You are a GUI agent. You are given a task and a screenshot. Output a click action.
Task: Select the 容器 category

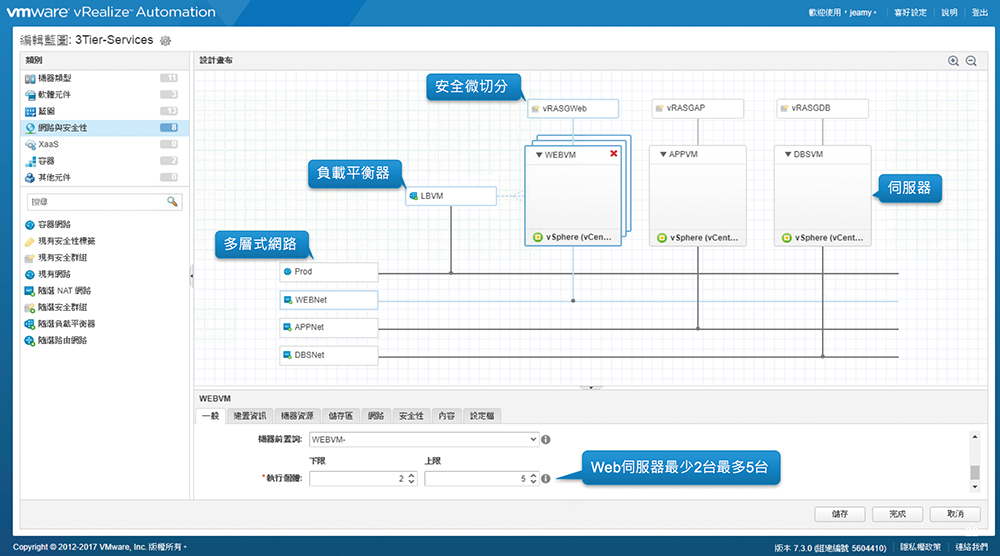click(x=105, y=161)
